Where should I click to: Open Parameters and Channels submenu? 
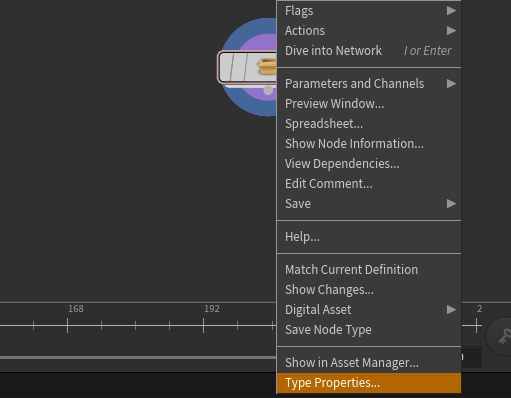click(x=369, y=84)
